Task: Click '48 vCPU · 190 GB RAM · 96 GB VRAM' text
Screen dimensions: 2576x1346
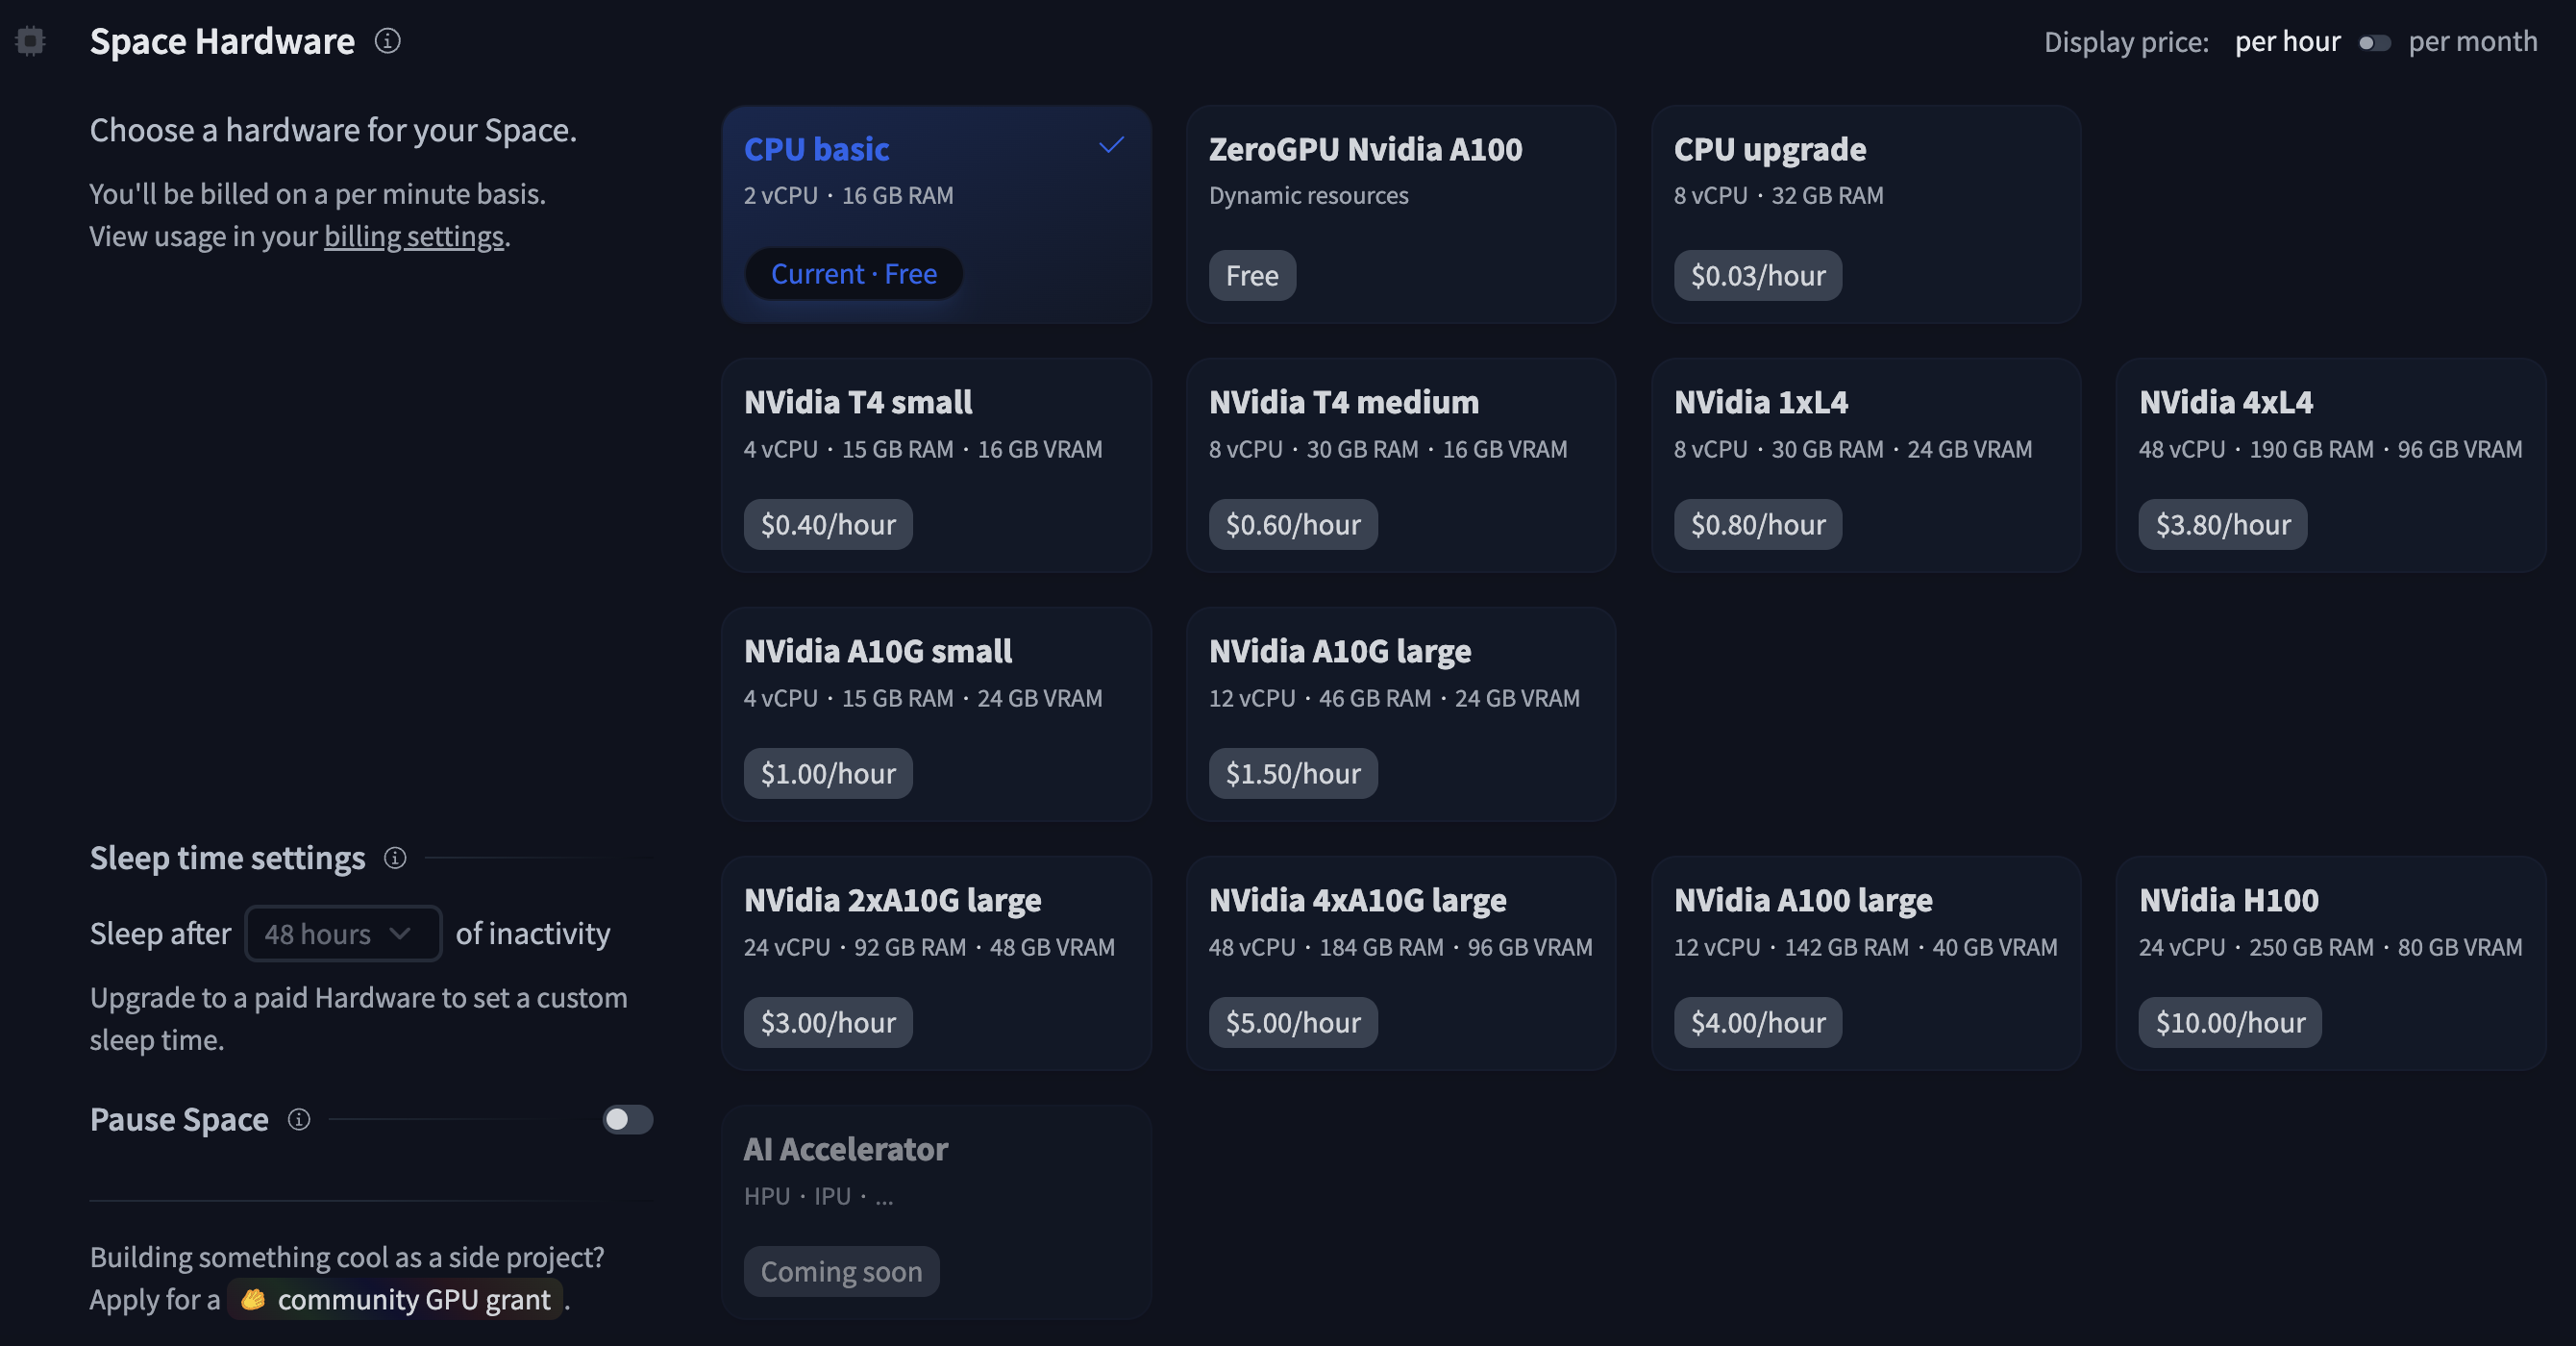Action: [2330, 449]
